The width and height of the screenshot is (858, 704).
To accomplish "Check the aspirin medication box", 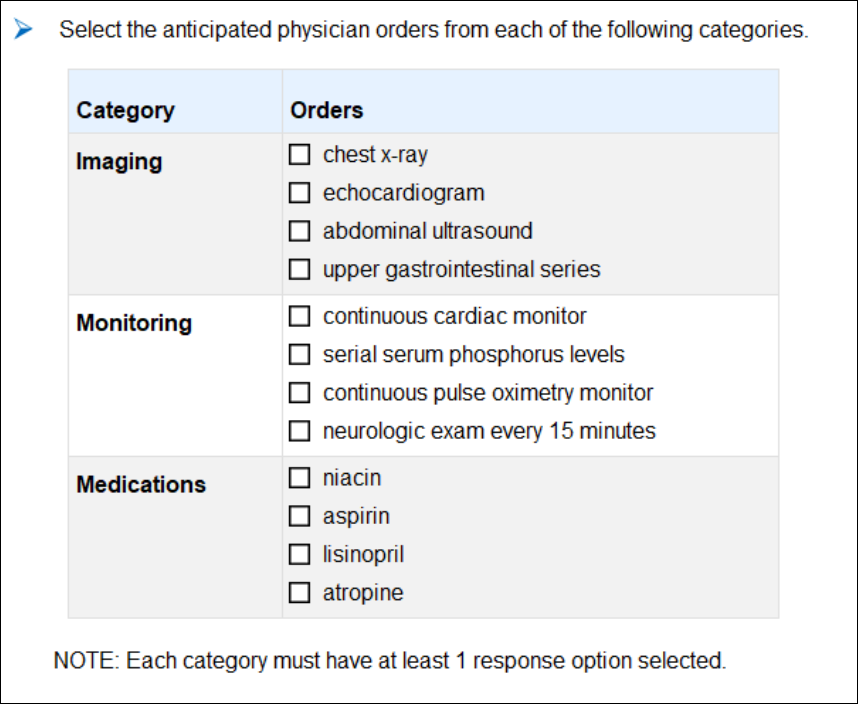I will point(299,516).
